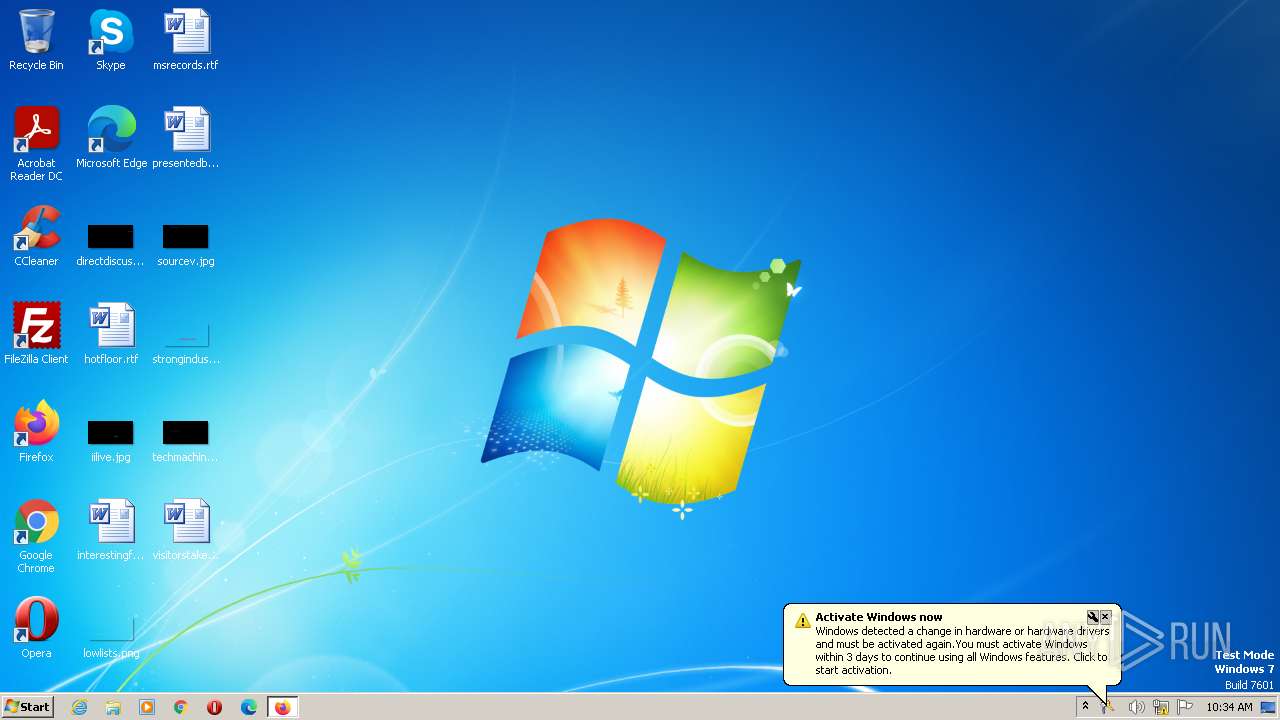This screenshot has width=1280, height=720.
Task: Select the CCleaner desktop shortcut
Action: click(36, 236)
